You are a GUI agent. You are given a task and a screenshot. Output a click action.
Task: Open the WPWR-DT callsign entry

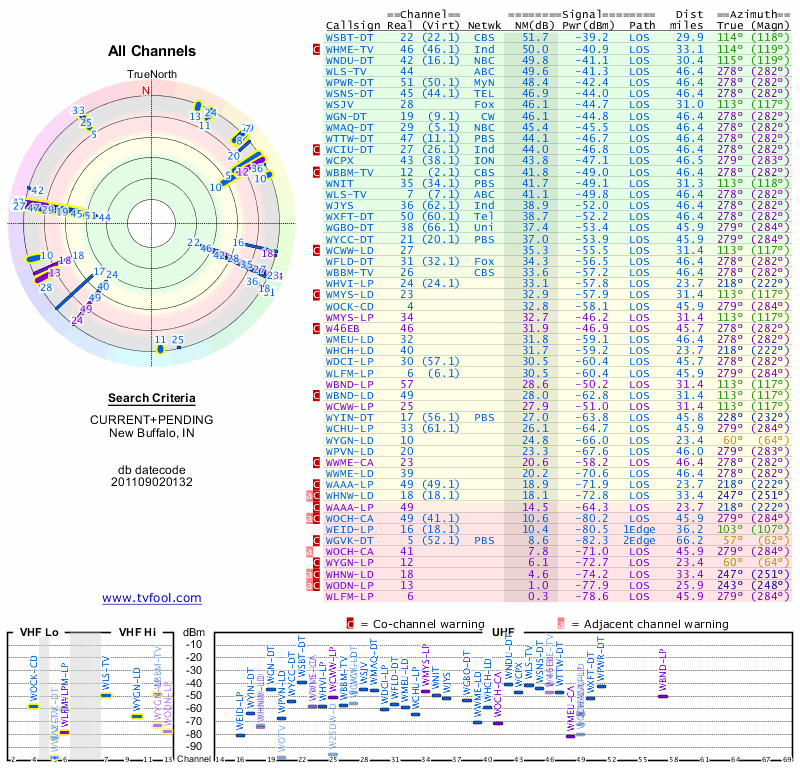(x=349, y=83)
